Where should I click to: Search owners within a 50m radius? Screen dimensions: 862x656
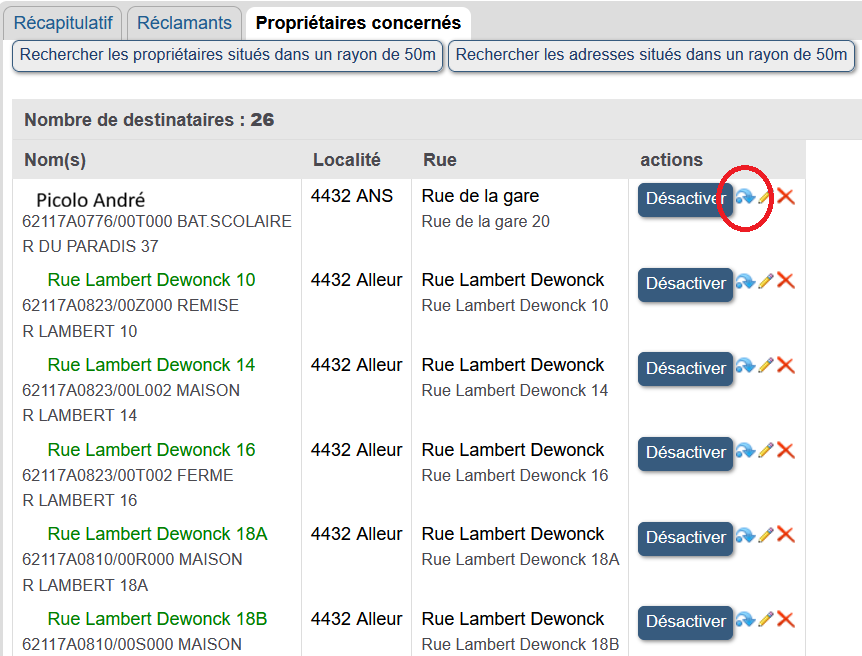click(x=228, y=56)
